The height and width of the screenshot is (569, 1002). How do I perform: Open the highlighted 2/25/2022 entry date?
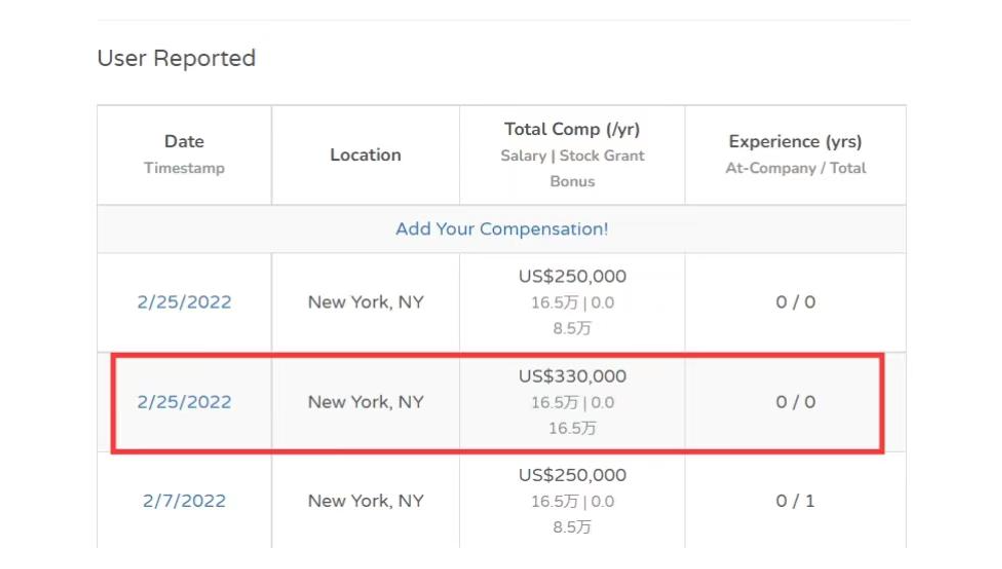coord(184,402)
